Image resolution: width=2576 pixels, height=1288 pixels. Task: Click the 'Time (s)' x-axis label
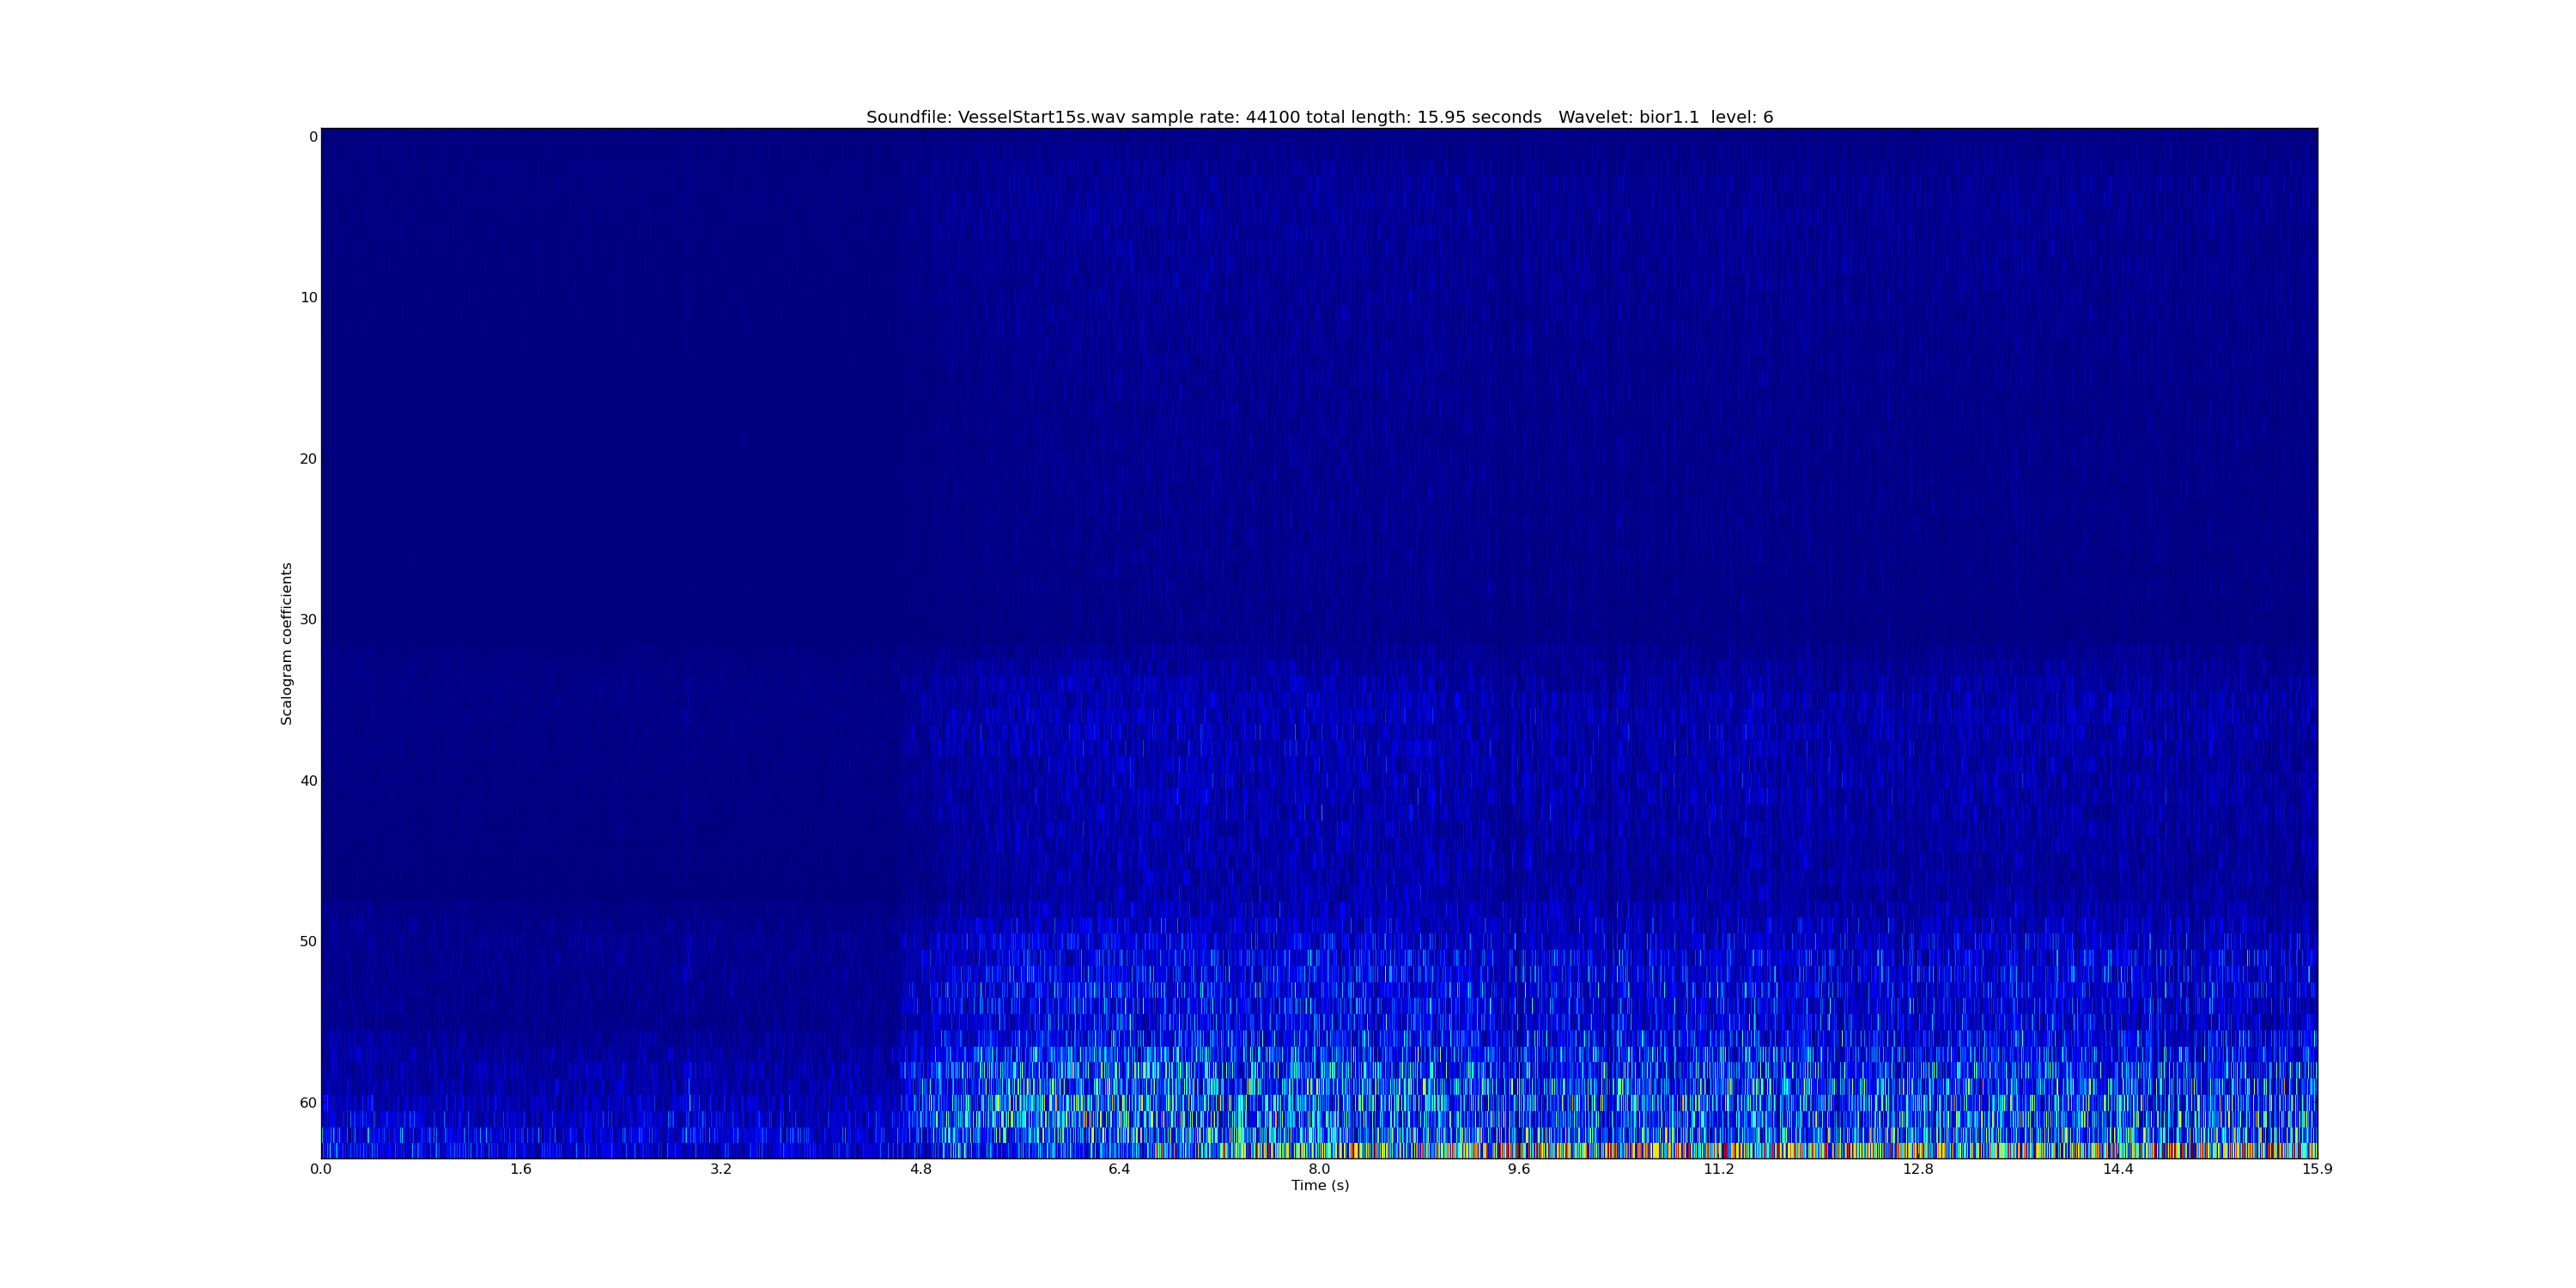click(x=1319, y=1185)
